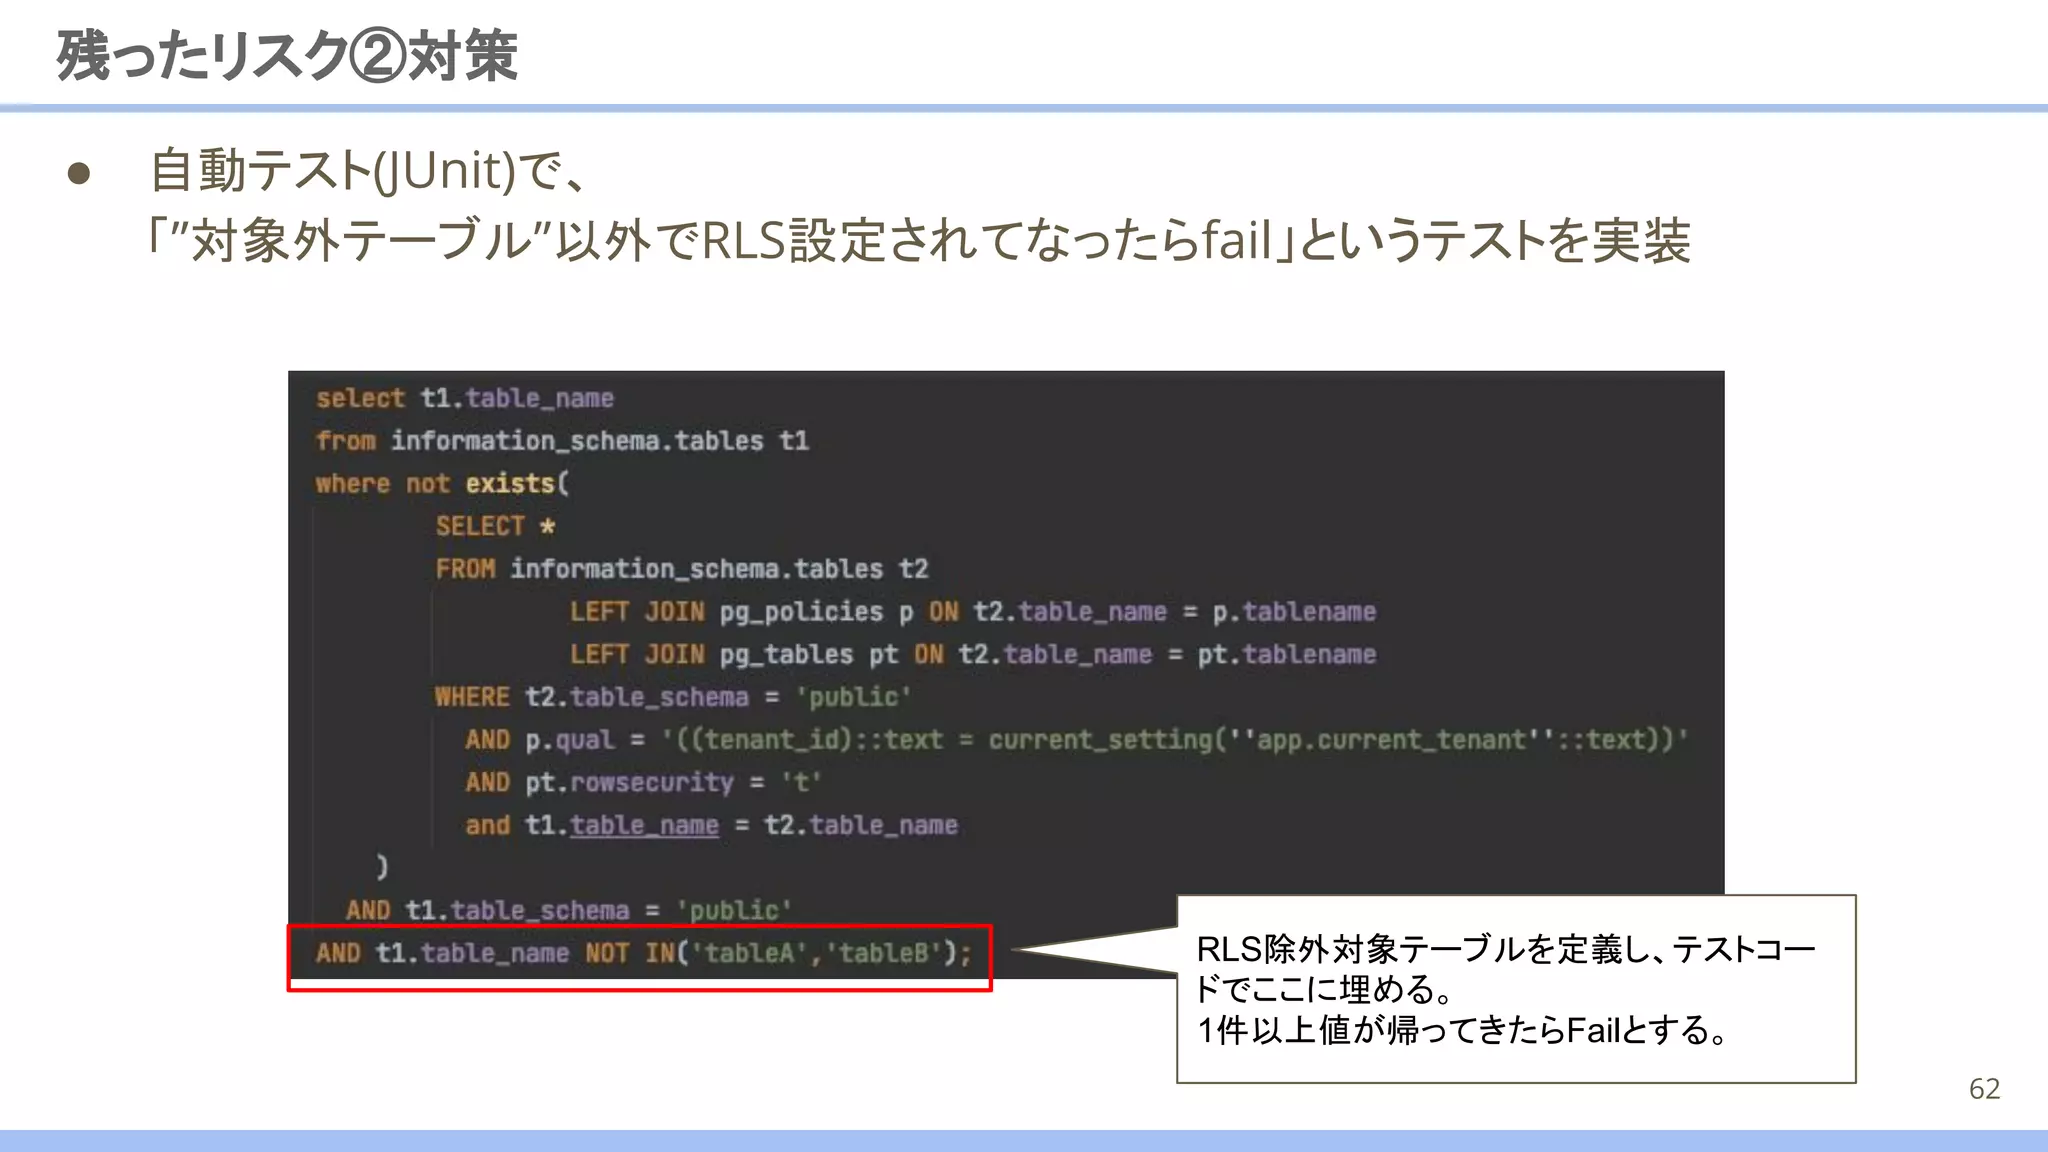The image size is (2048, 1152).
Task: Click the from information_schema.tables t1 line
Action: pyautogui.click(x=561, y=441)
